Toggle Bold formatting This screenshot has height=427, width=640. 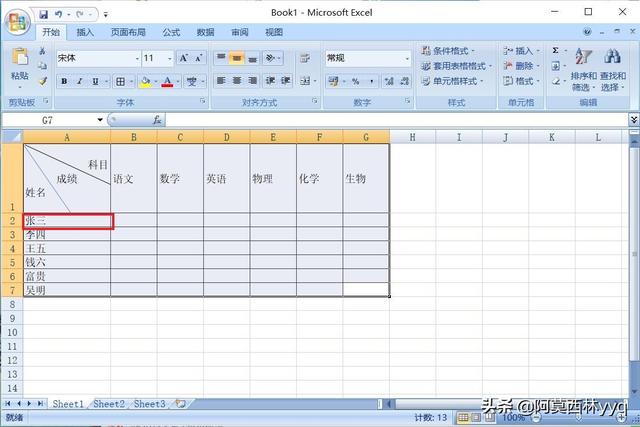[64, 81]
